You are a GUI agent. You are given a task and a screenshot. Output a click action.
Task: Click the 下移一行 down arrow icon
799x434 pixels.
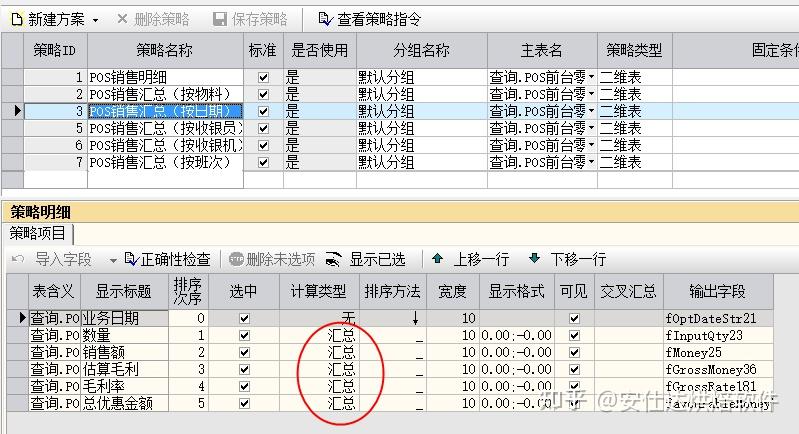click(x=534, y=258)
